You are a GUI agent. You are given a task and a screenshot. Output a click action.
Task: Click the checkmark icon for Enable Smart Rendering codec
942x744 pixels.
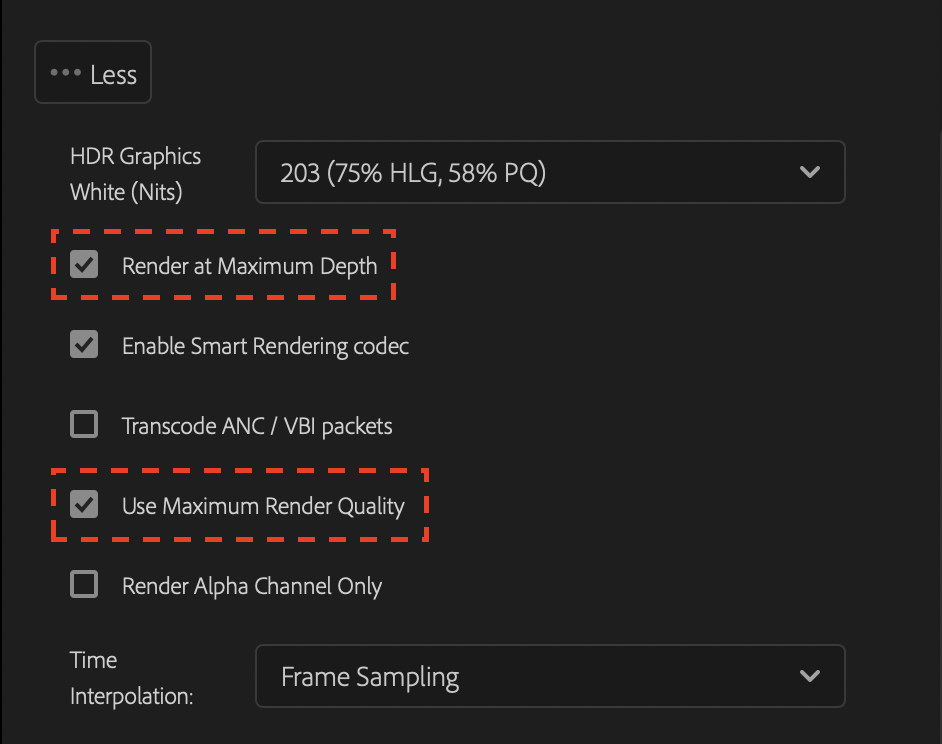pyautogui.click(x=84, y=344)
